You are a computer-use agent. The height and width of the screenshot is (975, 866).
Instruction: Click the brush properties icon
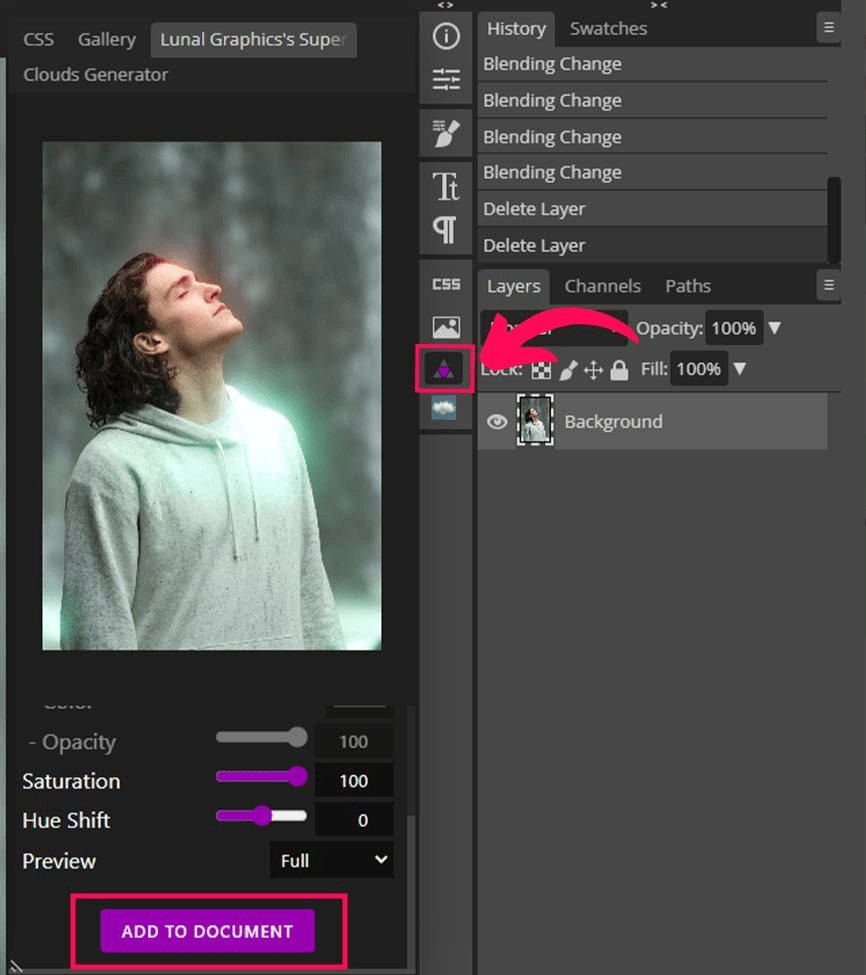(446, 131)
